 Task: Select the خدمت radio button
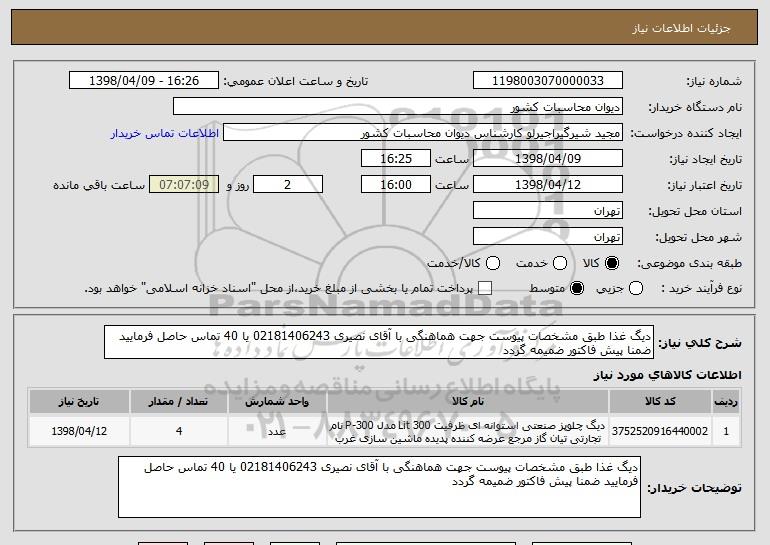pos(560,263)
